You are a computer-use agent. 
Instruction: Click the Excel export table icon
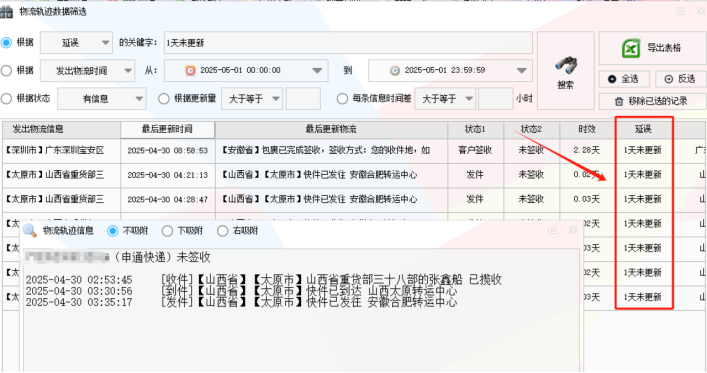click(x=631, y=48)
